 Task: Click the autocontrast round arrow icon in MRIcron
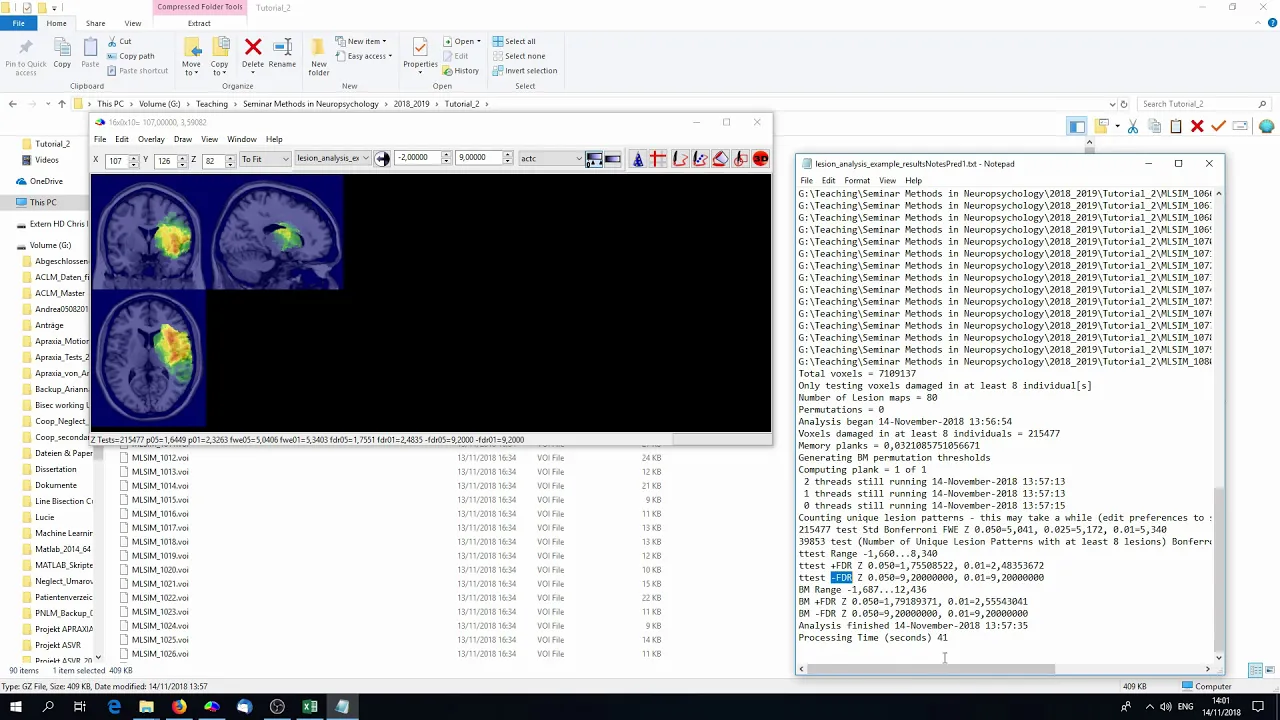pos(382,159)
